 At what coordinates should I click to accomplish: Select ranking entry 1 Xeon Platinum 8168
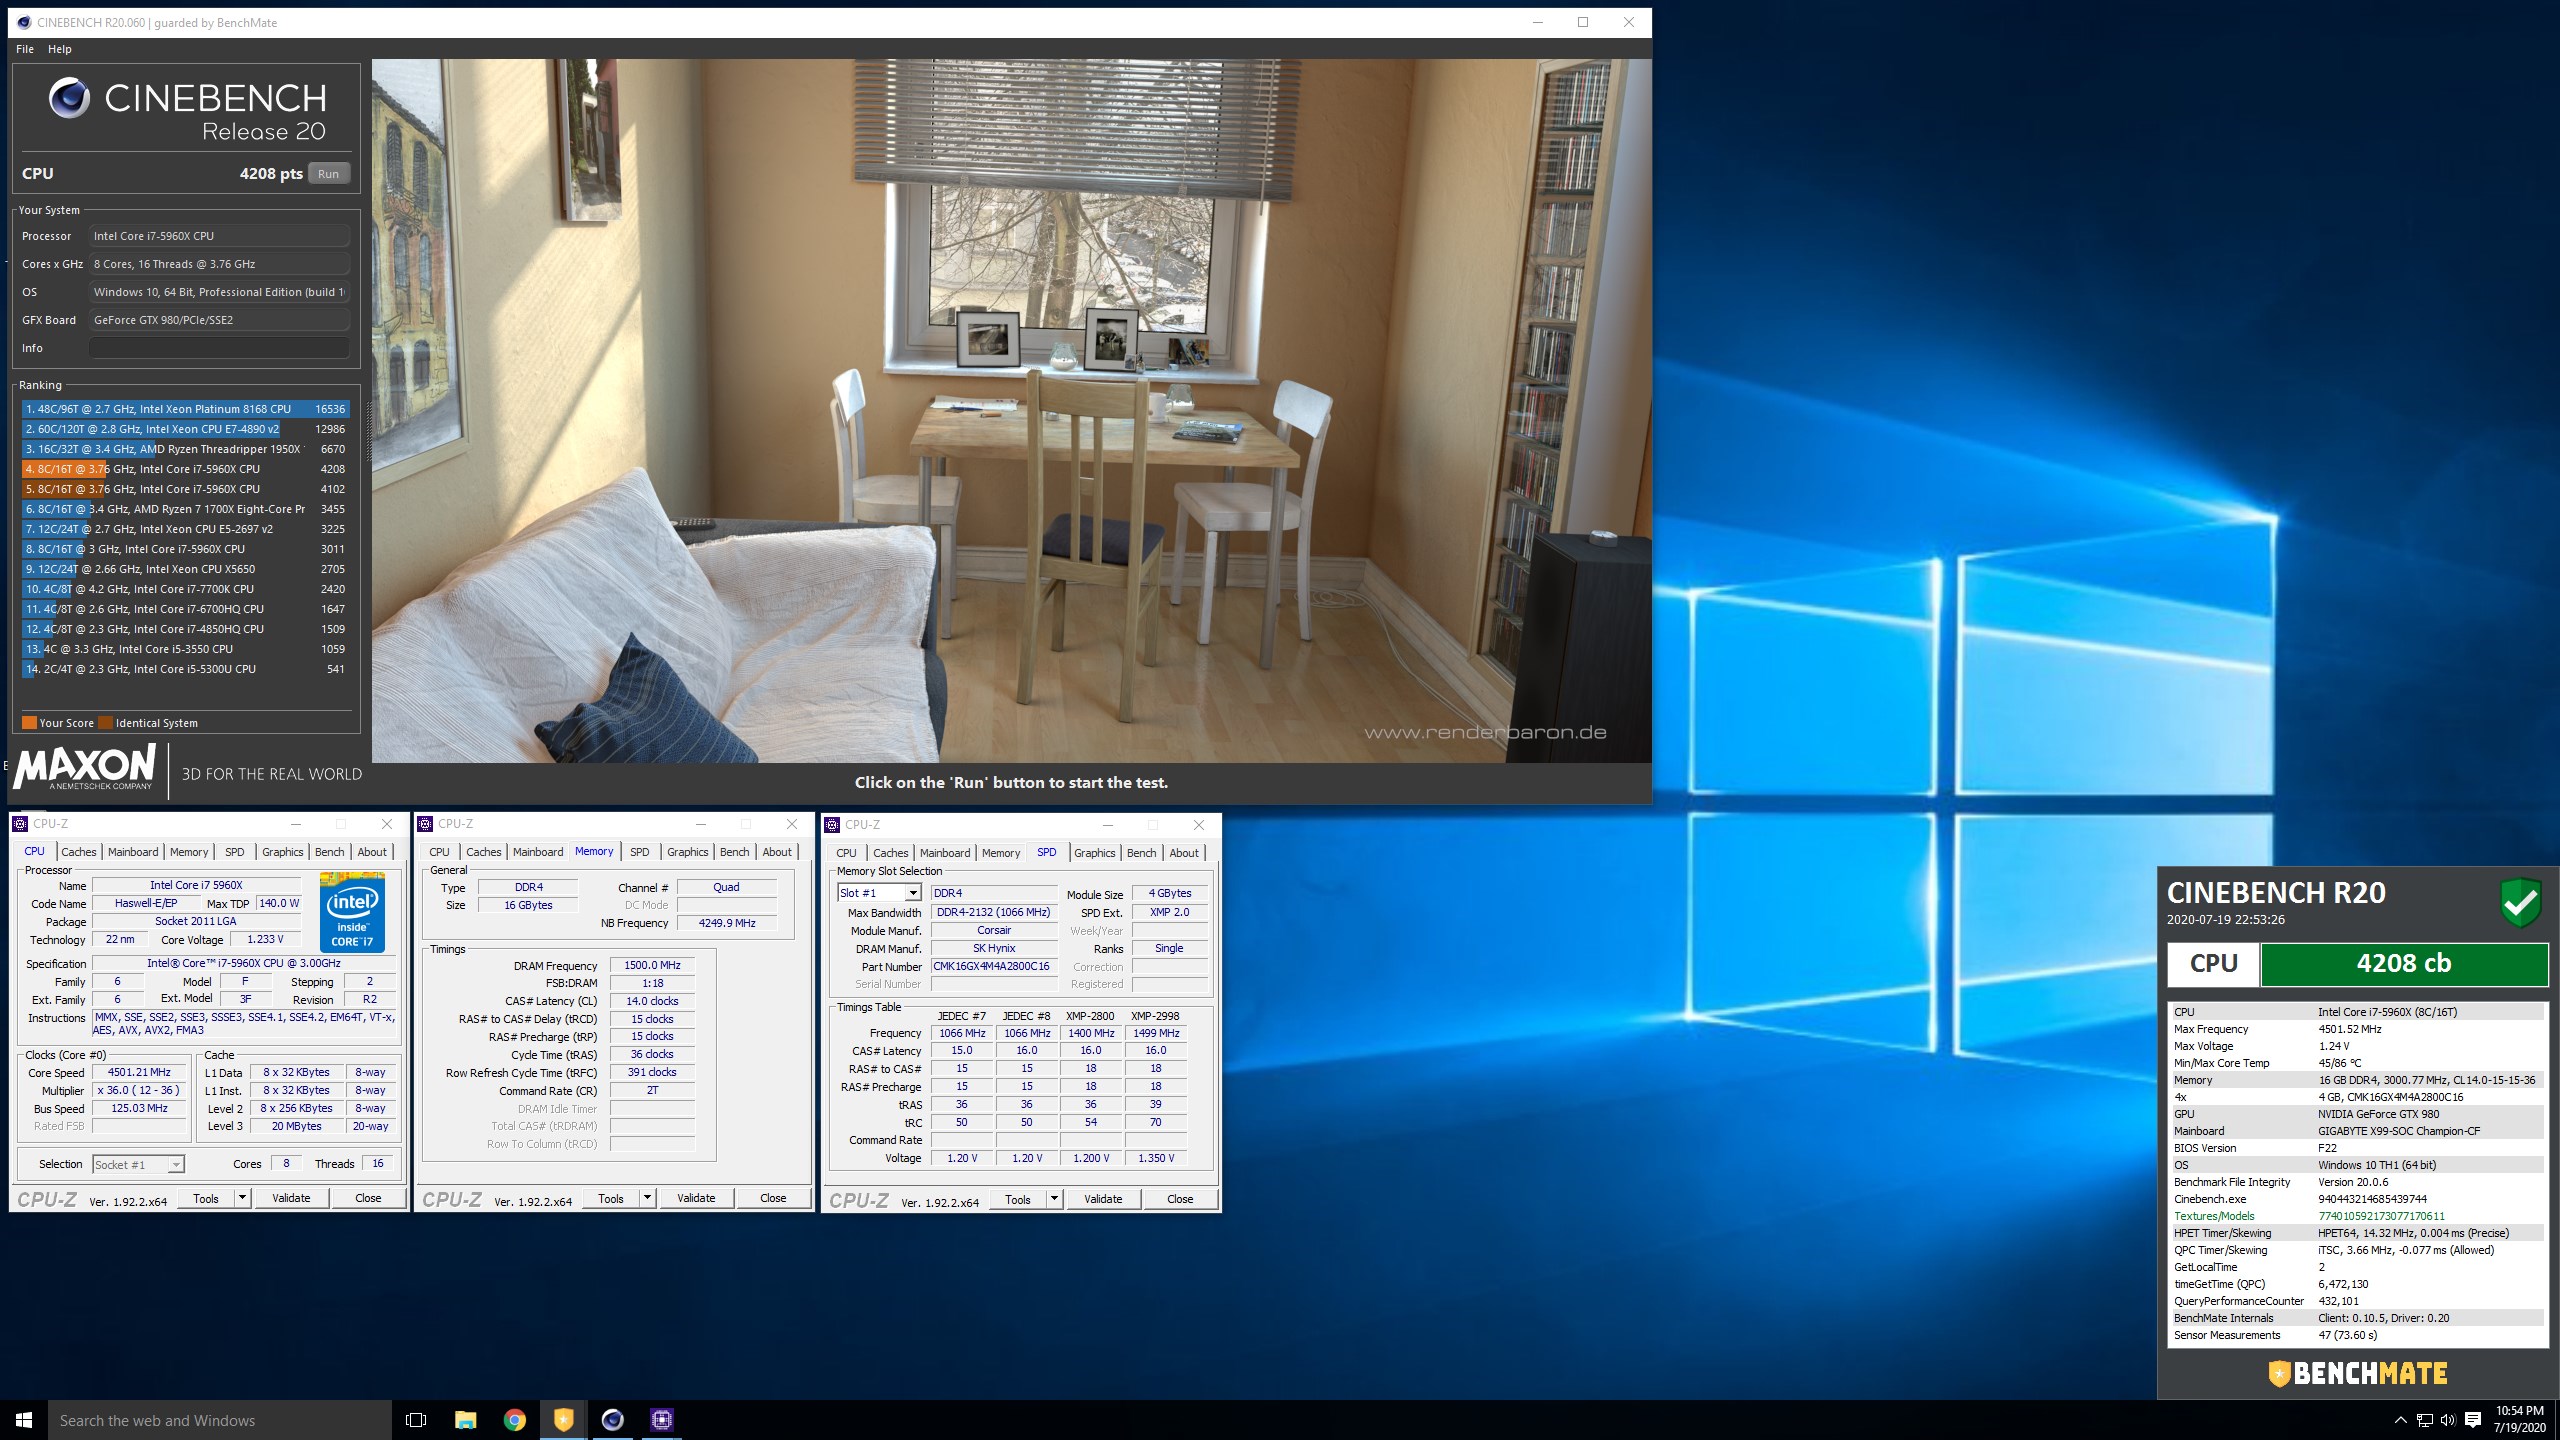[x=185, y=409]
